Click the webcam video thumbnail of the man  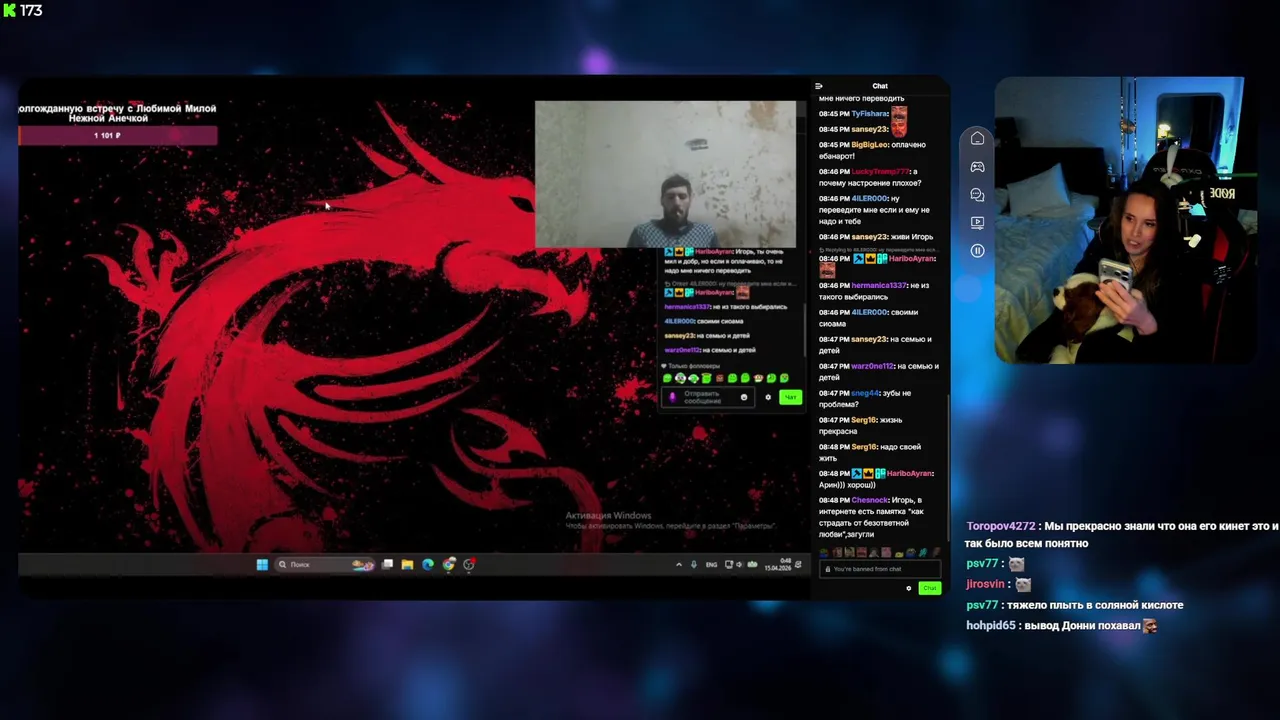pos(665,174)
